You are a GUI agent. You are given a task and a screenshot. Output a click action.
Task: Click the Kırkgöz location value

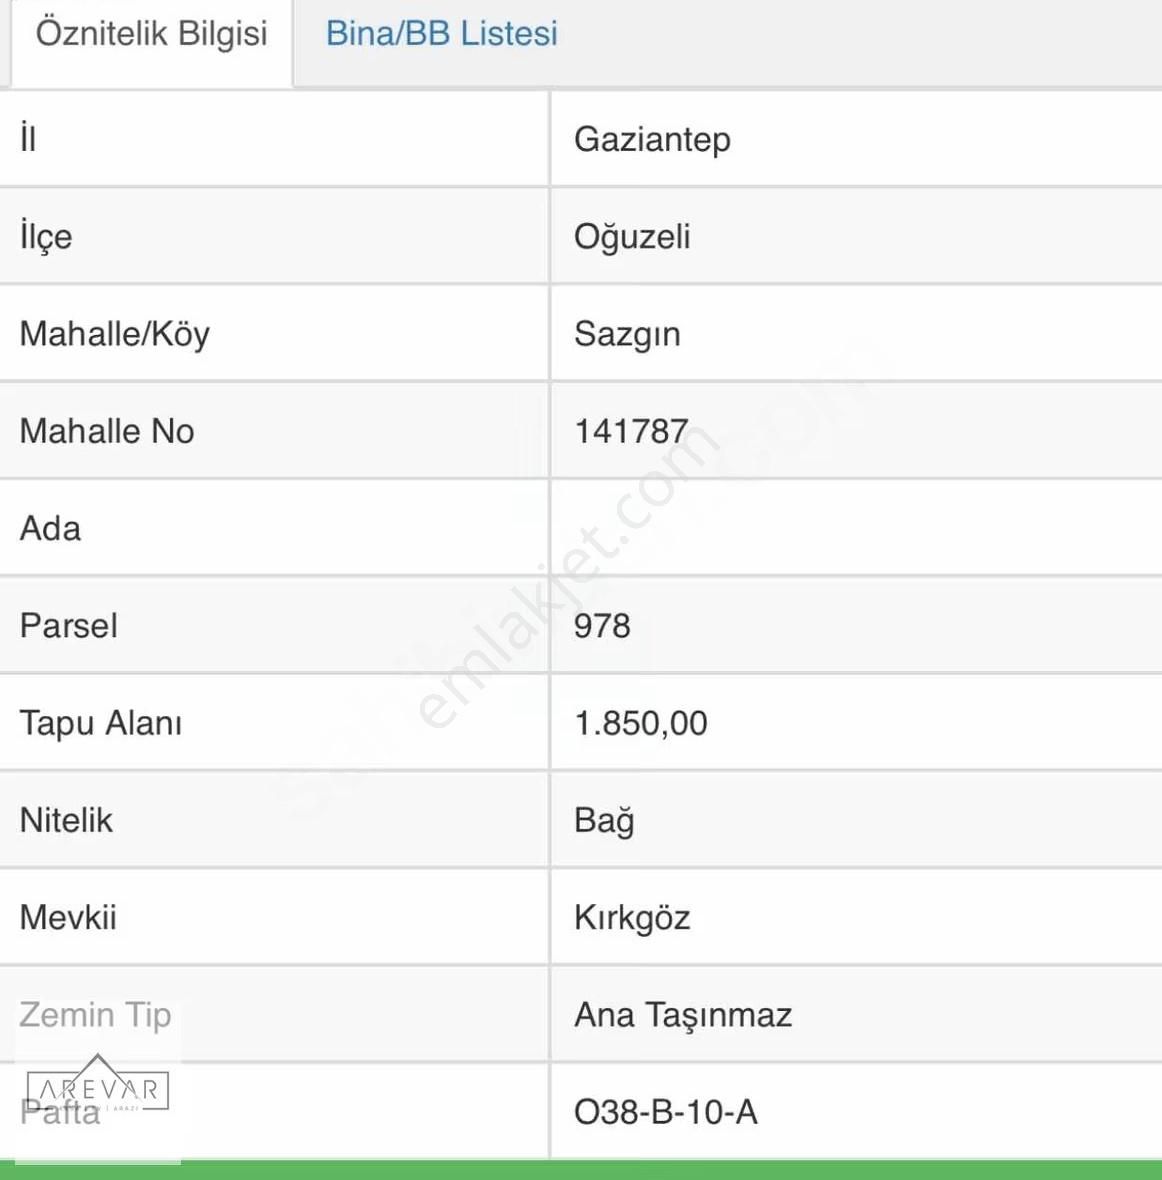pos(632,918)
